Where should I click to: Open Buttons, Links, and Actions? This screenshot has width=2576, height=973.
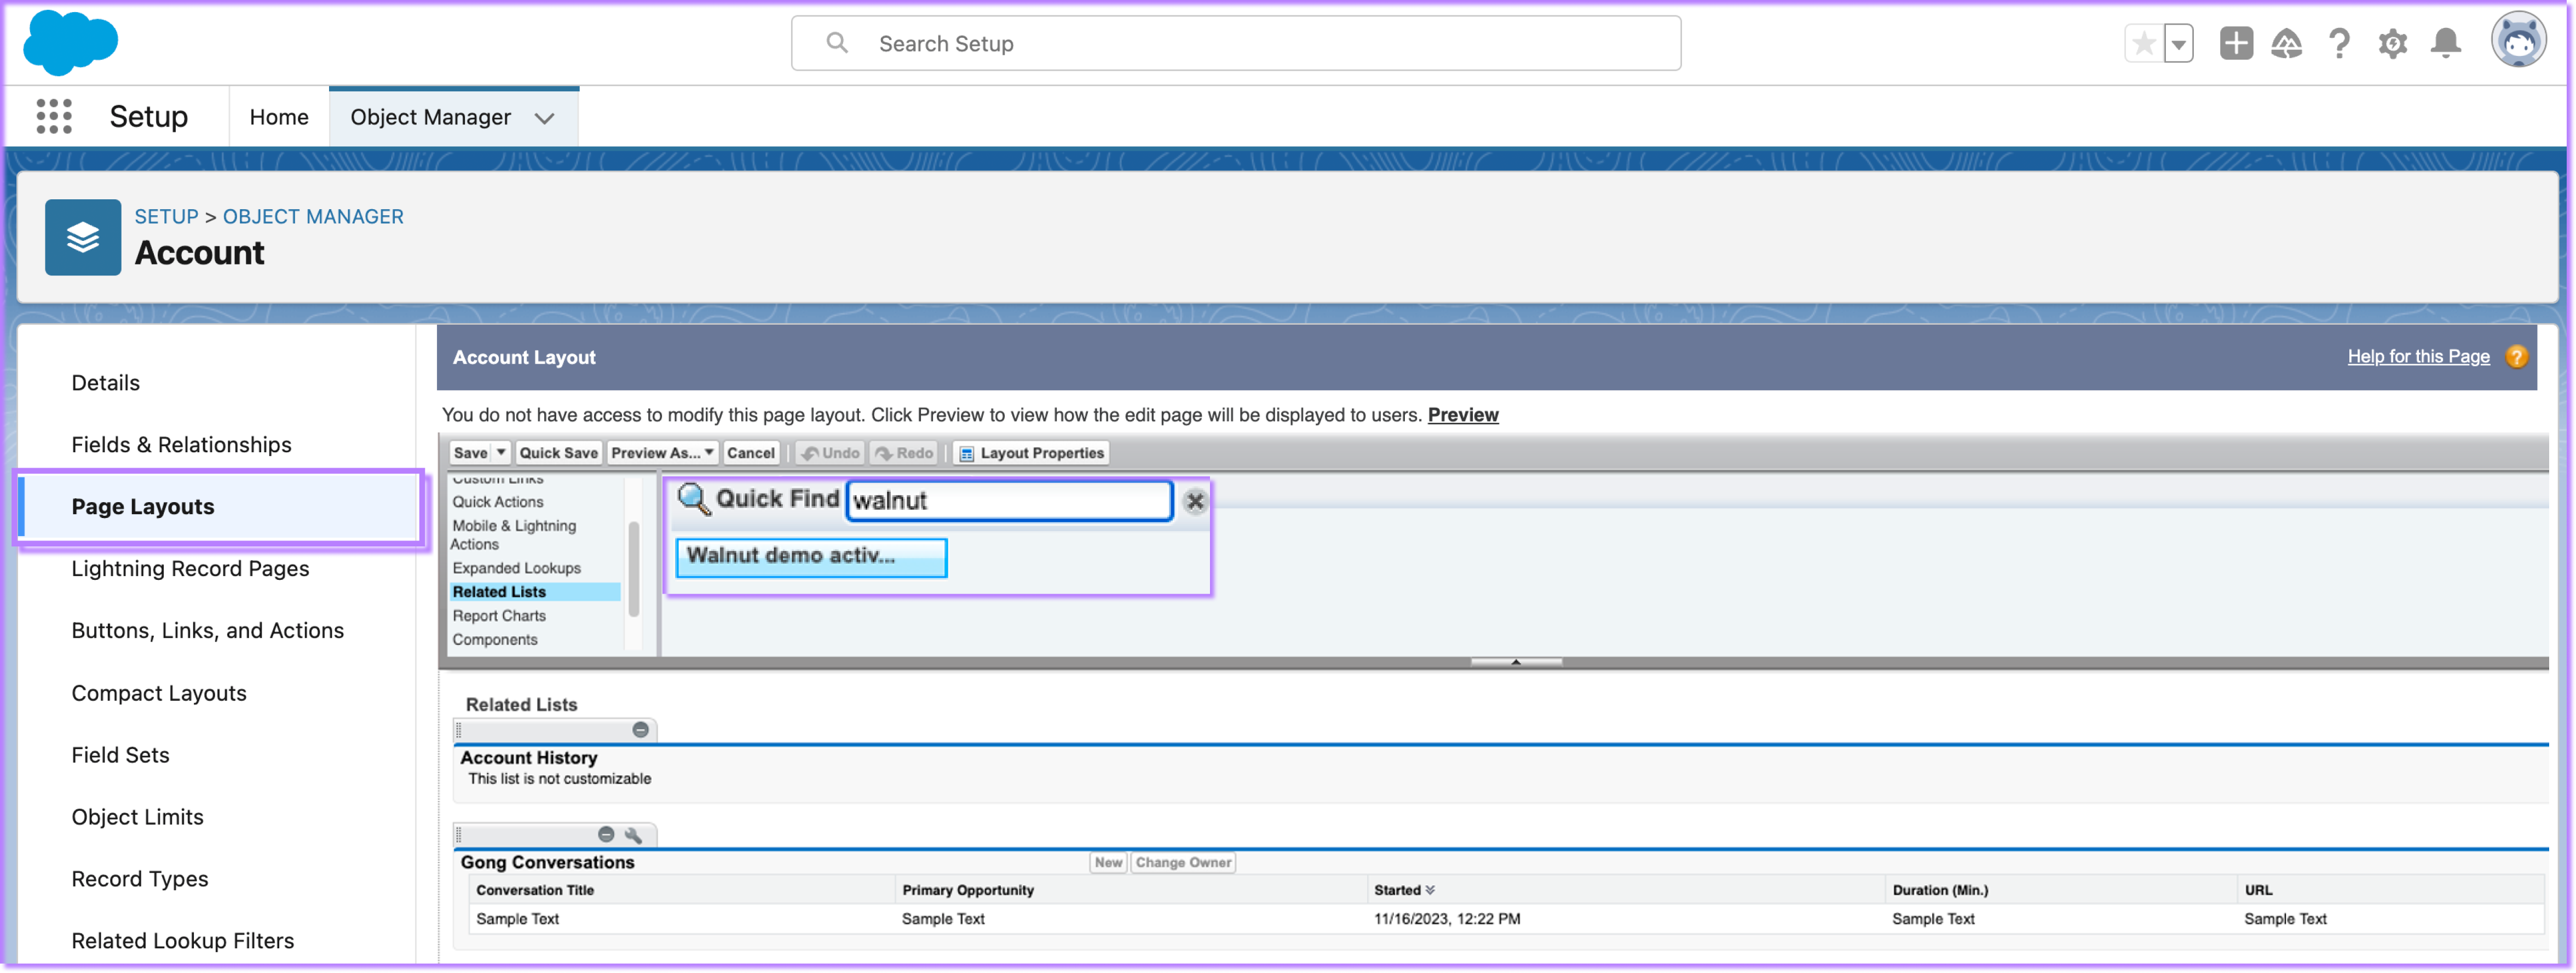tap(207, 630)
